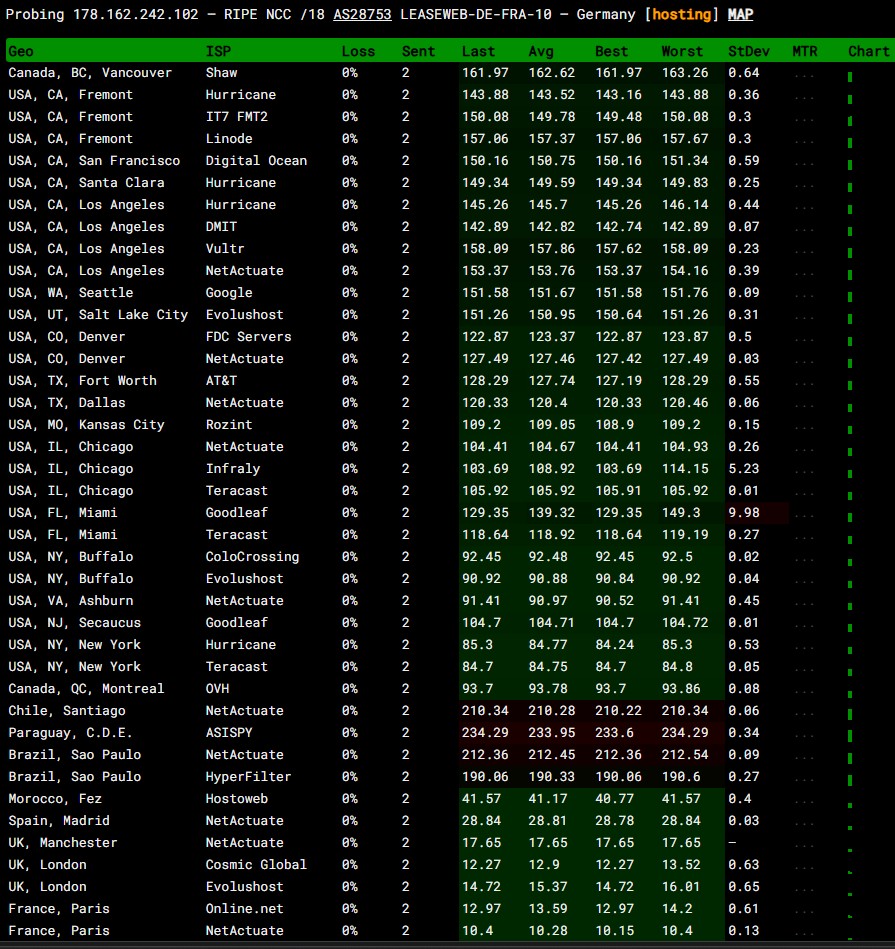The width and height of the screenshot is (895, 949).
Task: Sort by the Geo column header
Action: coord(21,51)
